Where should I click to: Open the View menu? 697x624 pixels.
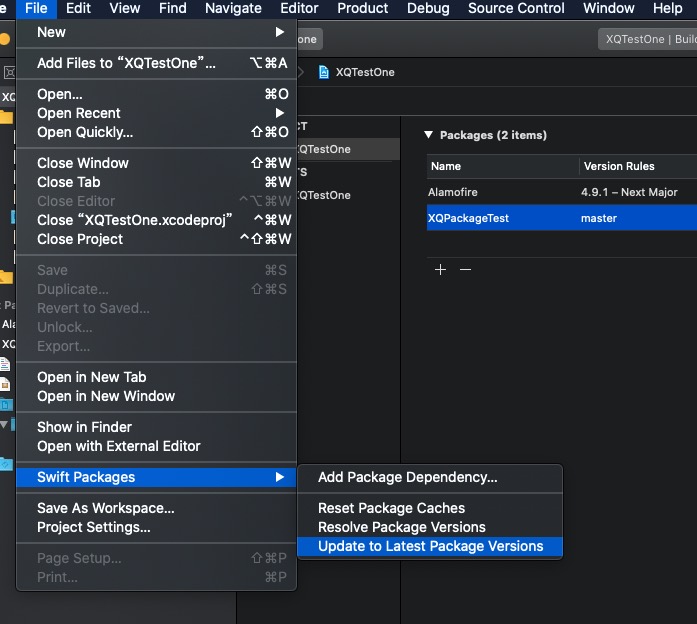(x=125, y=8)
